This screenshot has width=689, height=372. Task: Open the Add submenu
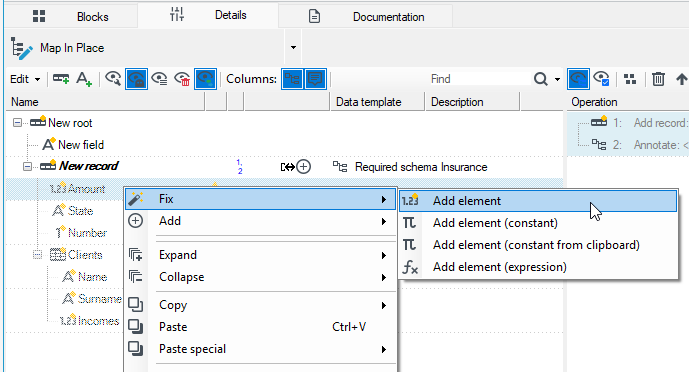pyautogui.click(x=261, y=221)
